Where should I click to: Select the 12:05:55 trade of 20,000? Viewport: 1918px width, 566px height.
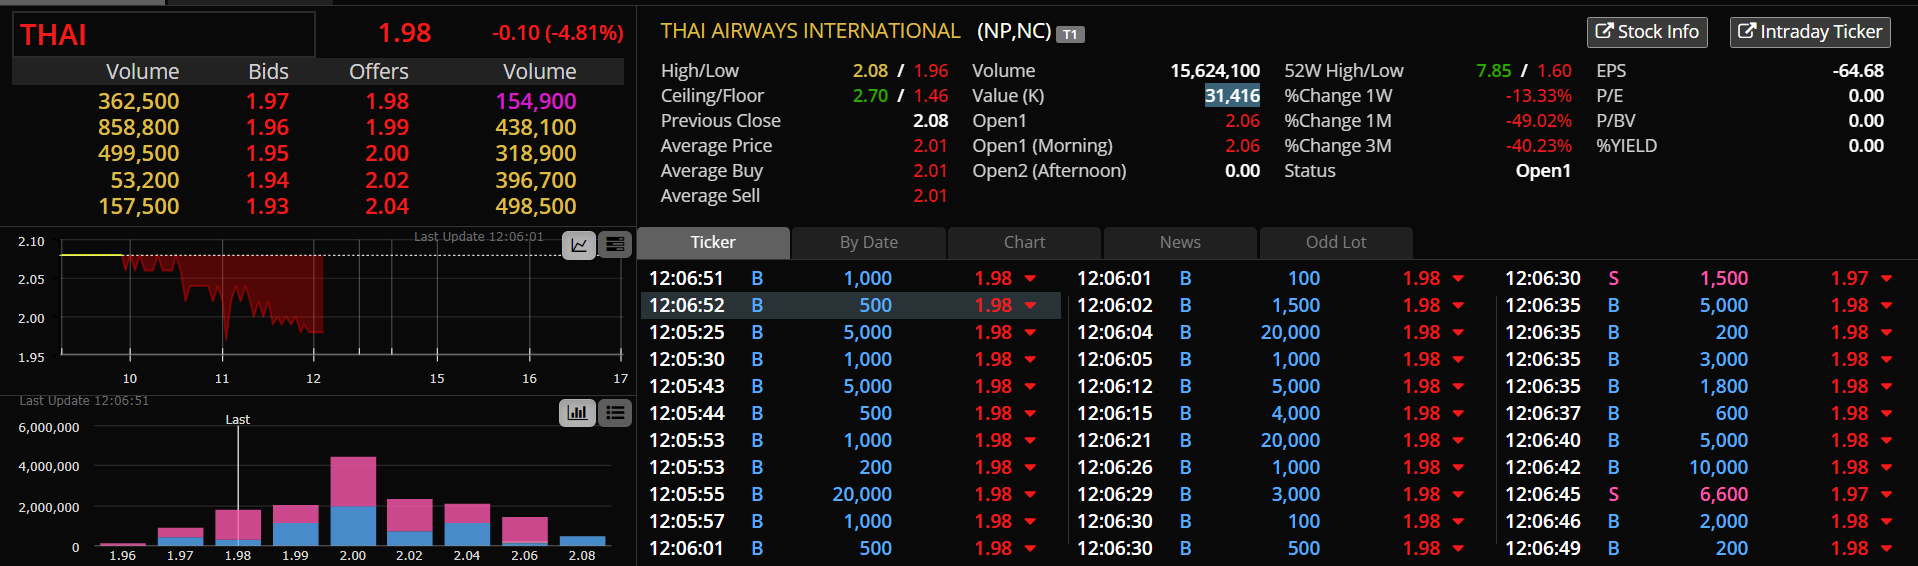[850, 494]
